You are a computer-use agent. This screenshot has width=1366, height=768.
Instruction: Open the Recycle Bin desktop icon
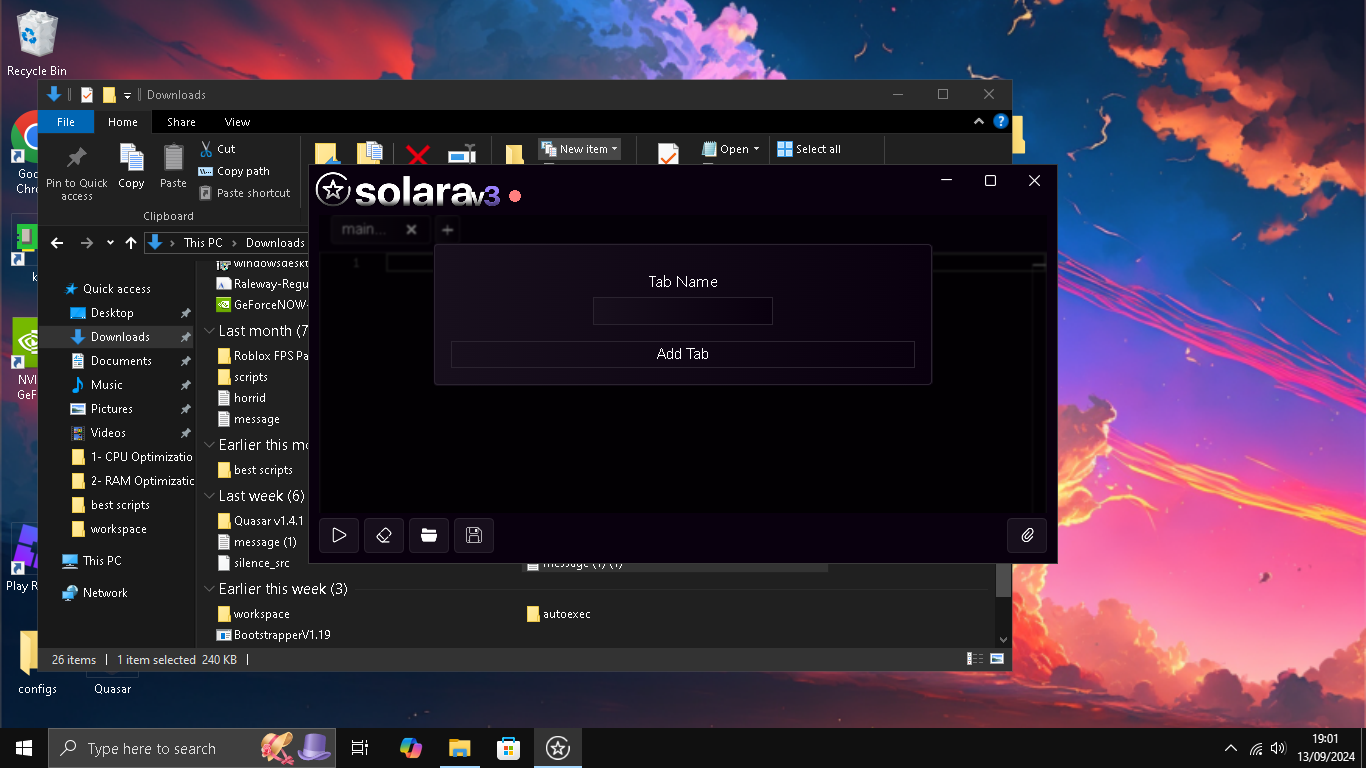click(x=37, y=43)
